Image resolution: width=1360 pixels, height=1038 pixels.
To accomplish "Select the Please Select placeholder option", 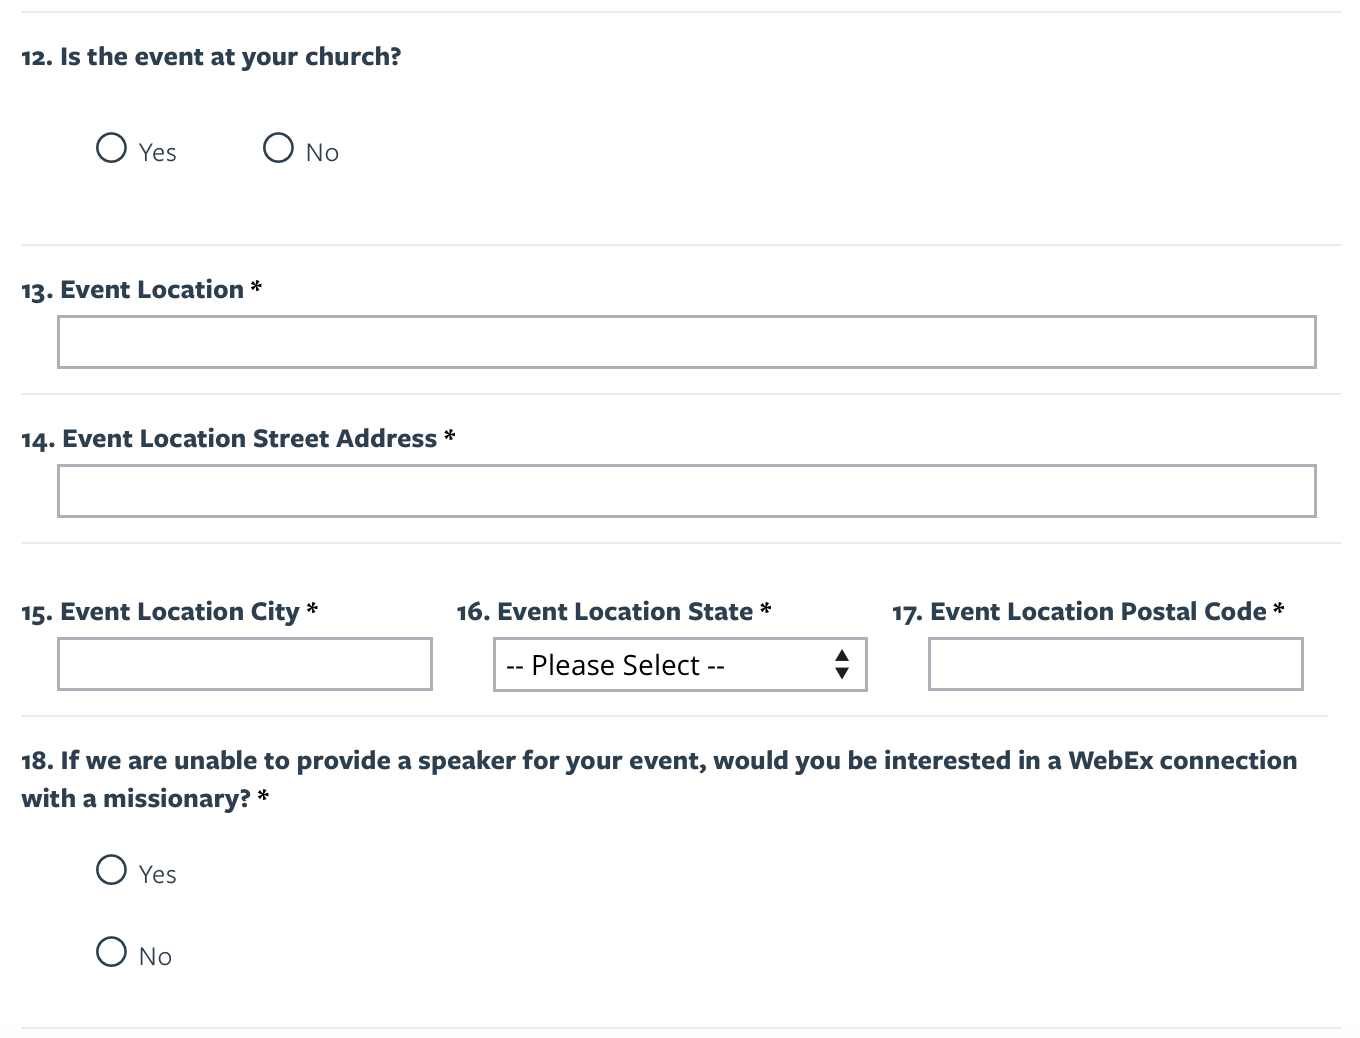I will 616,664.
